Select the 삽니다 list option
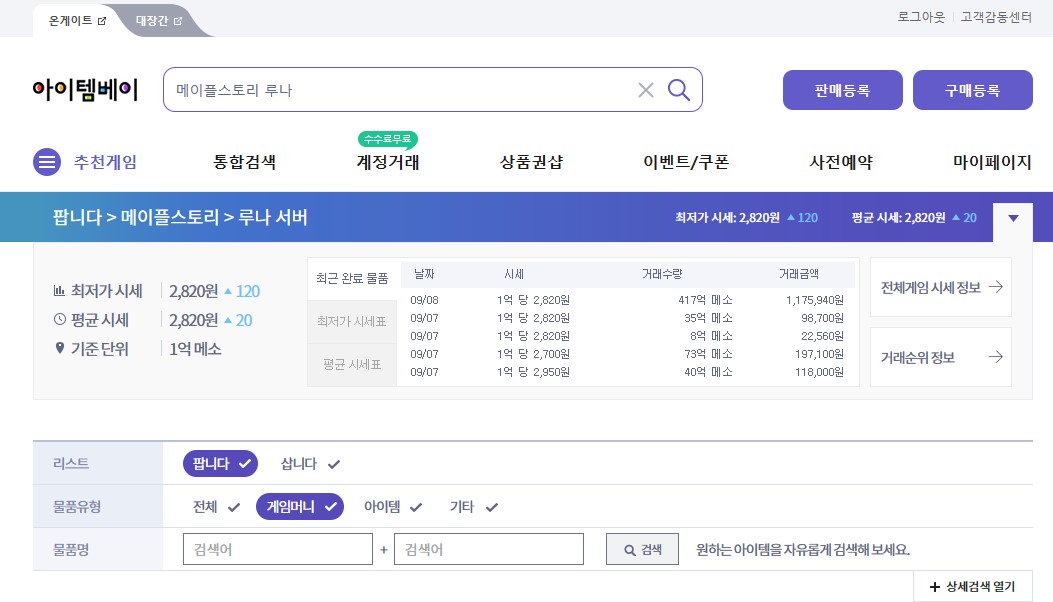1053x602 pixels. 310,464
